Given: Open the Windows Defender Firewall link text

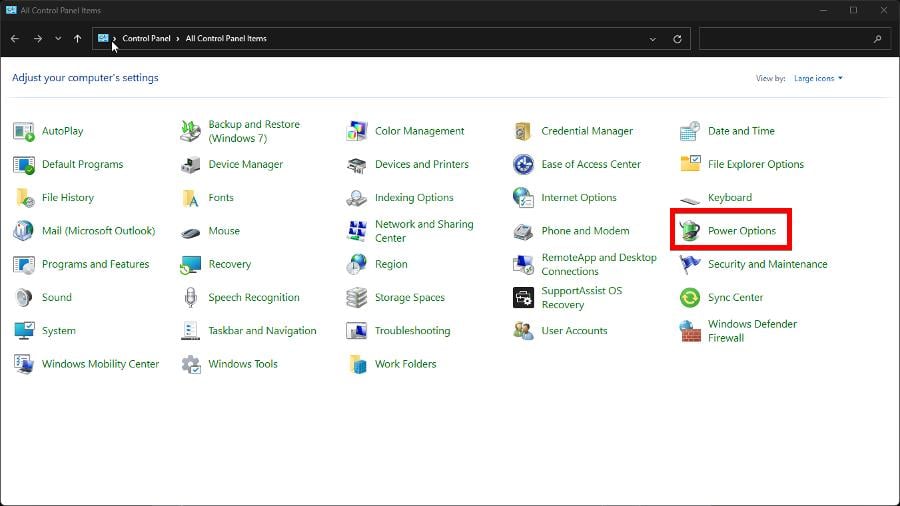Looking at the screenshot, I should coord(752,331).
